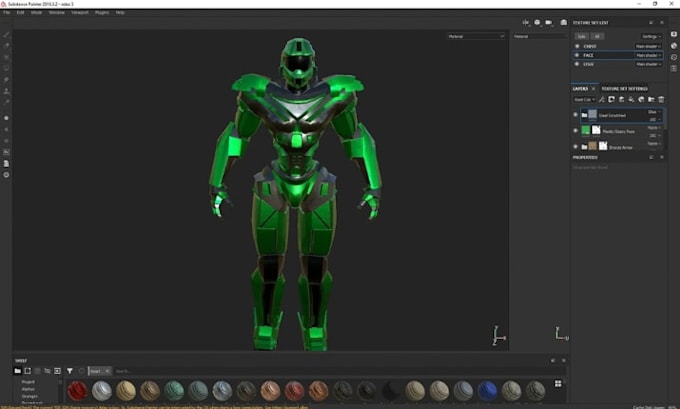This screenshot has width=680, height=409.
Task: Open Texture Set List Settings dropdown
Action: point(651,36)
